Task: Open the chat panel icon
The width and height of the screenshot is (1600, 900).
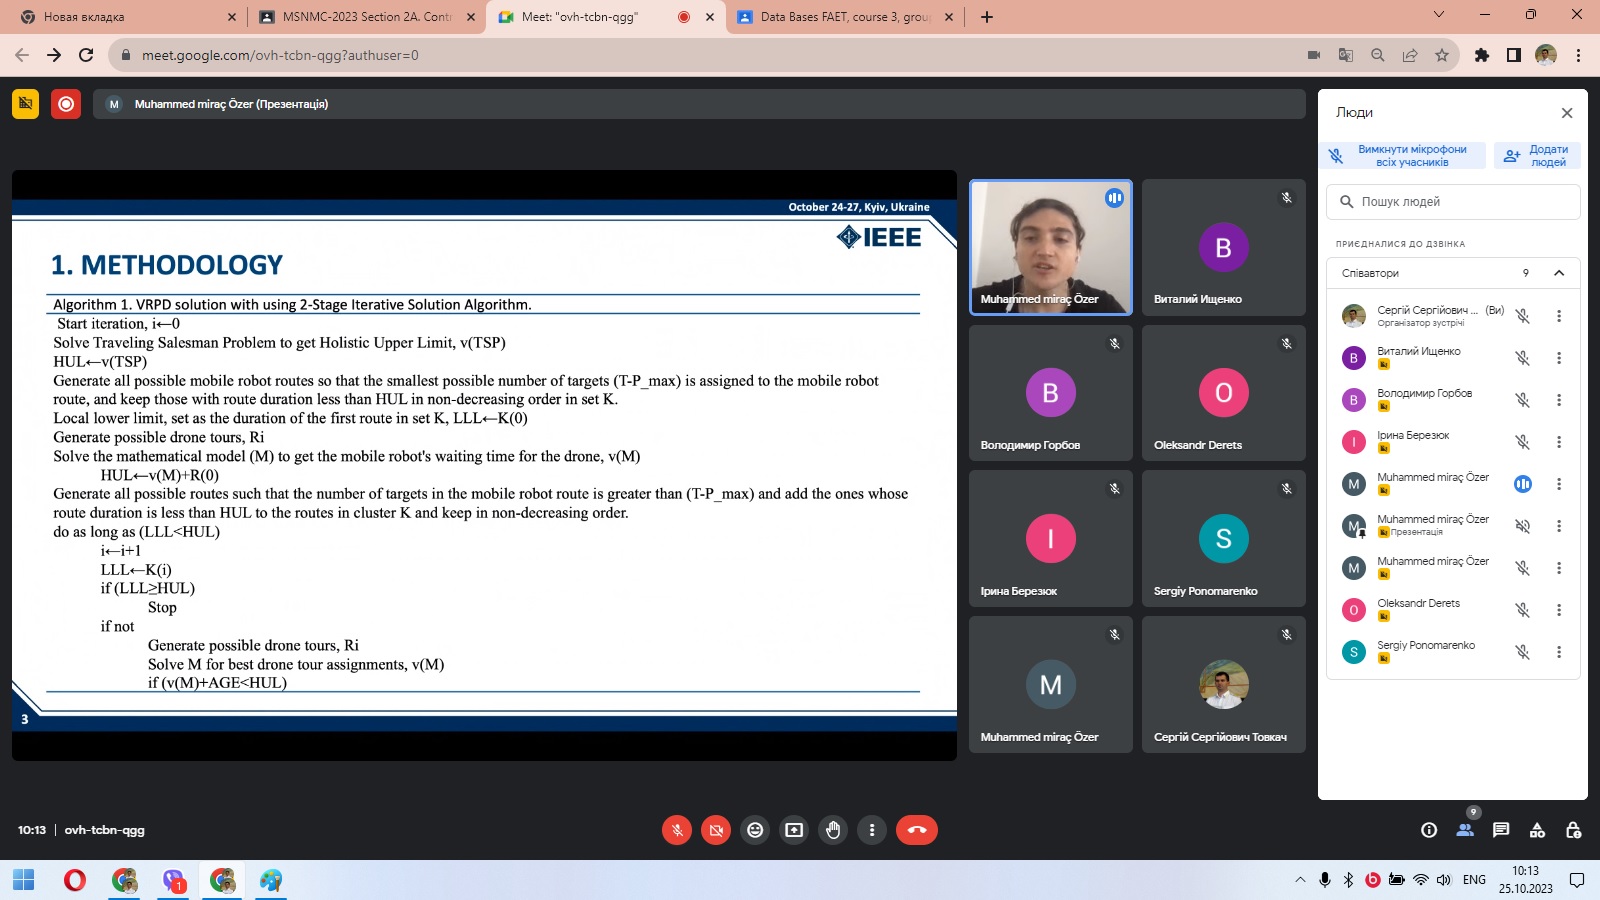Action: click(1501, 830)
